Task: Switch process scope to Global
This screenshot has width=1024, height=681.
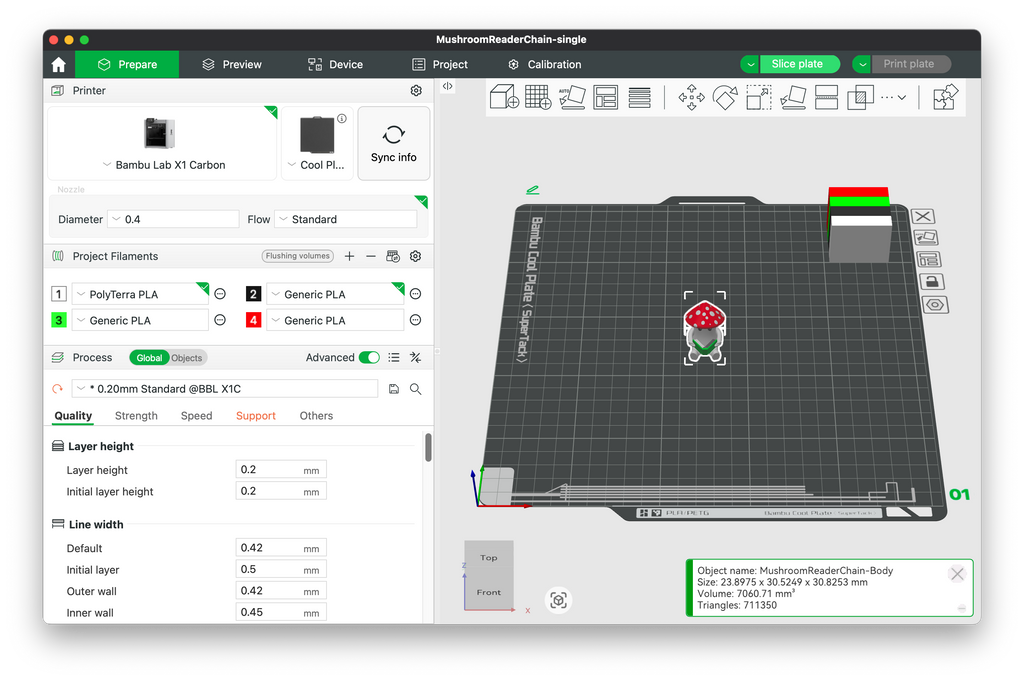Action: pyautogui.click(x=149, y=358)
